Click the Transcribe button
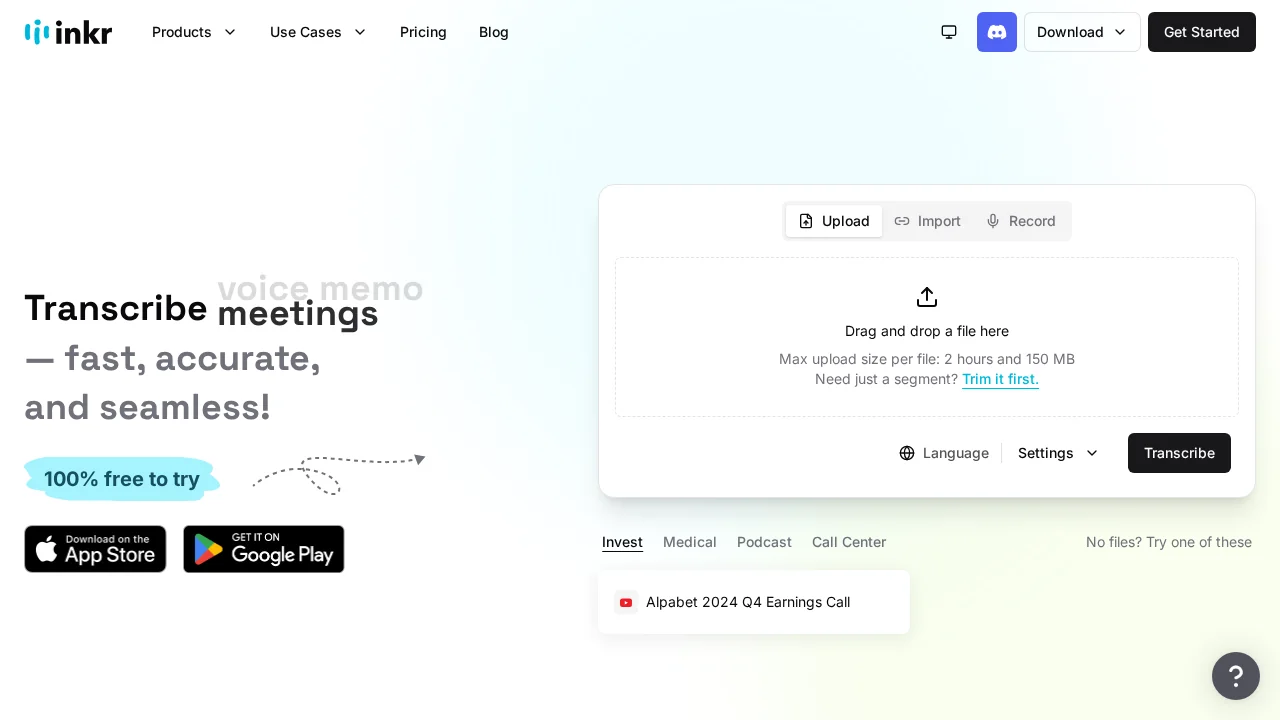1280x720 pixels. [1179, 453]
